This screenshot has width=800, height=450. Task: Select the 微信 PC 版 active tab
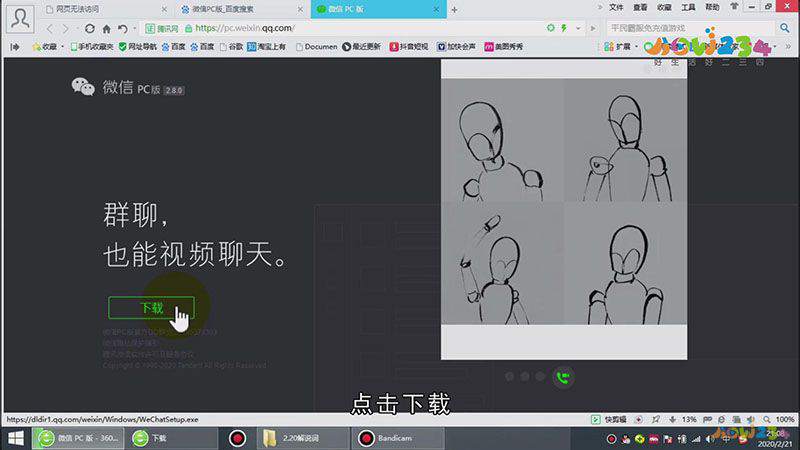[x=378, y=9]
